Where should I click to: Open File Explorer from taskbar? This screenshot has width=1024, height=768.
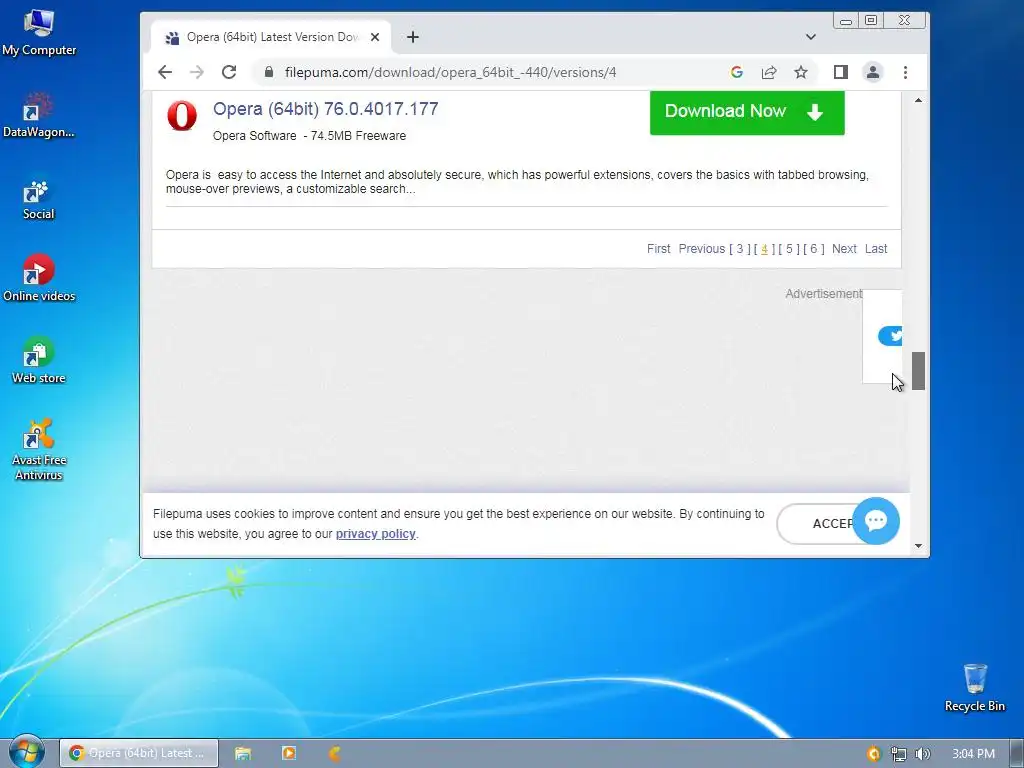pos(243,754)
